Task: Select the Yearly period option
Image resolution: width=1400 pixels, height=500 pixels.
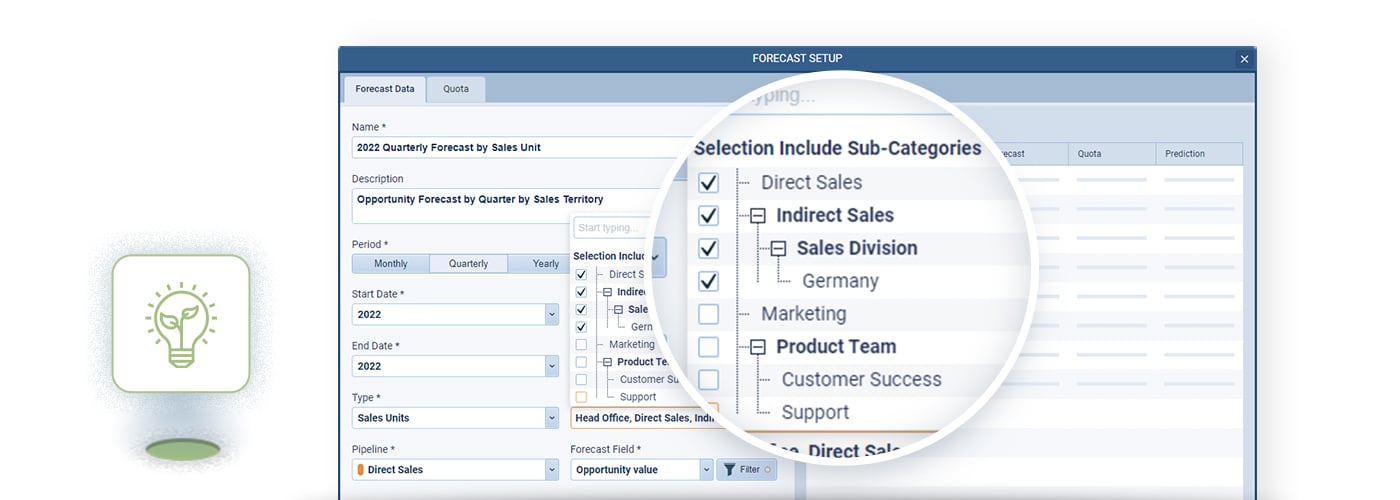Action: click(x=546, y=264)
